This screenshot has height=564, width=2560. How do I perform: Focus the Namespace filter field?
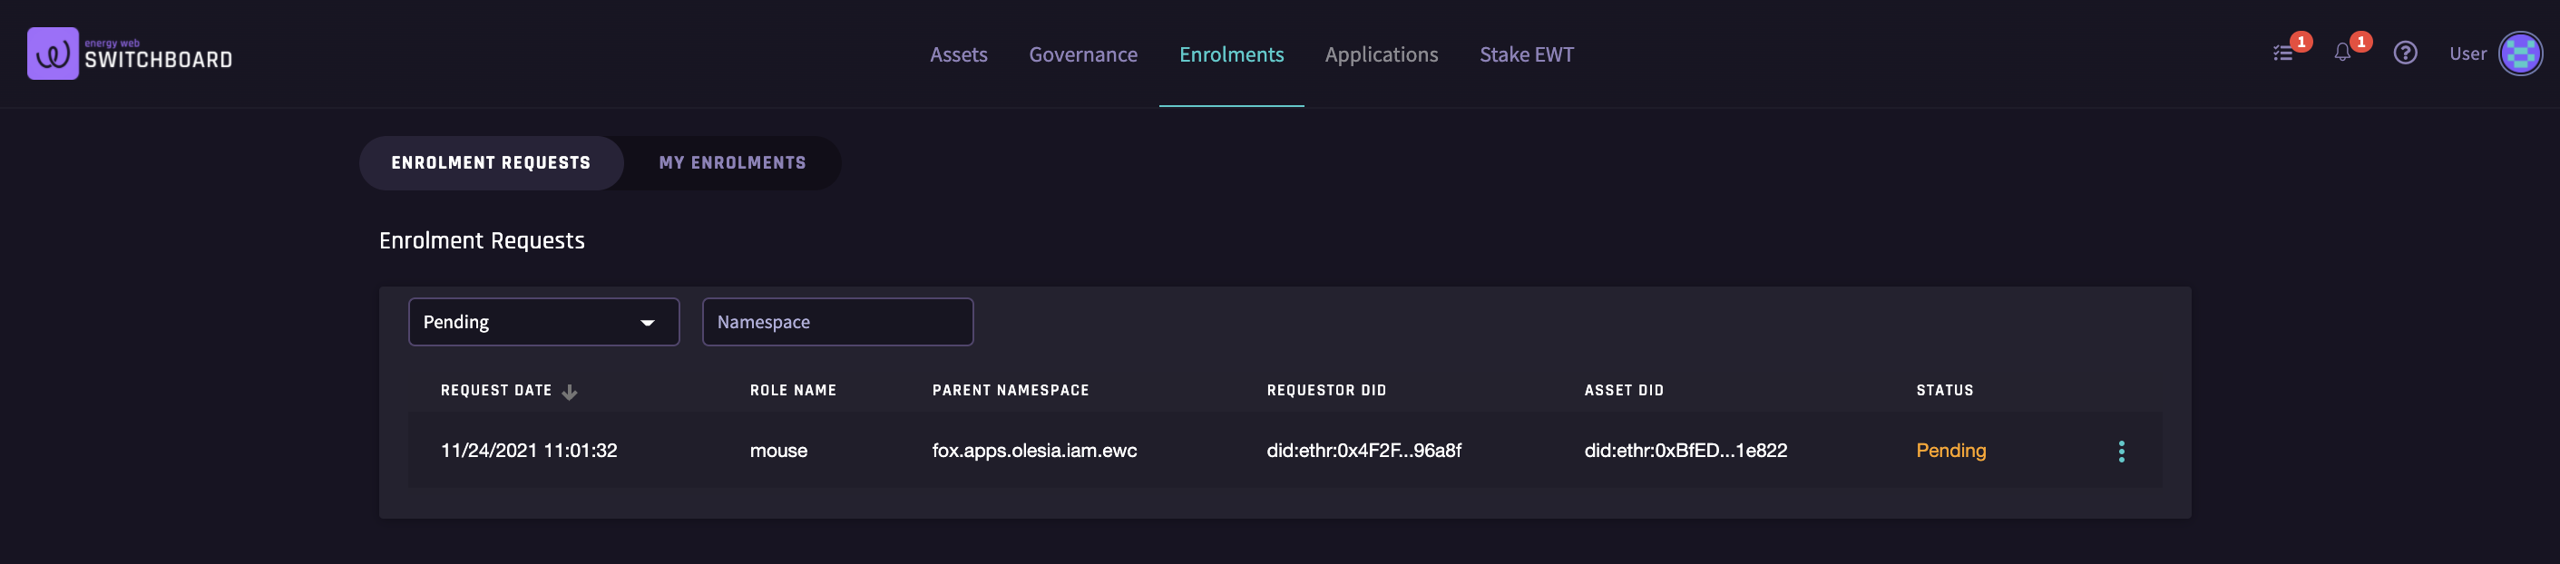click(837, 322)
